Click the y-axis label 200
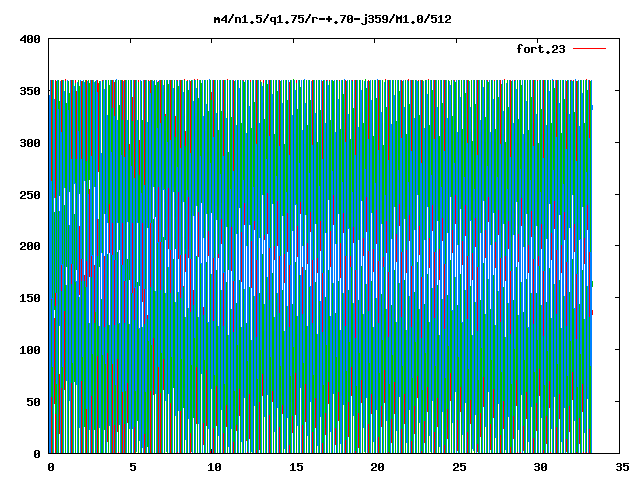This screenshot has height=480, width=640. tap(30, 246)
